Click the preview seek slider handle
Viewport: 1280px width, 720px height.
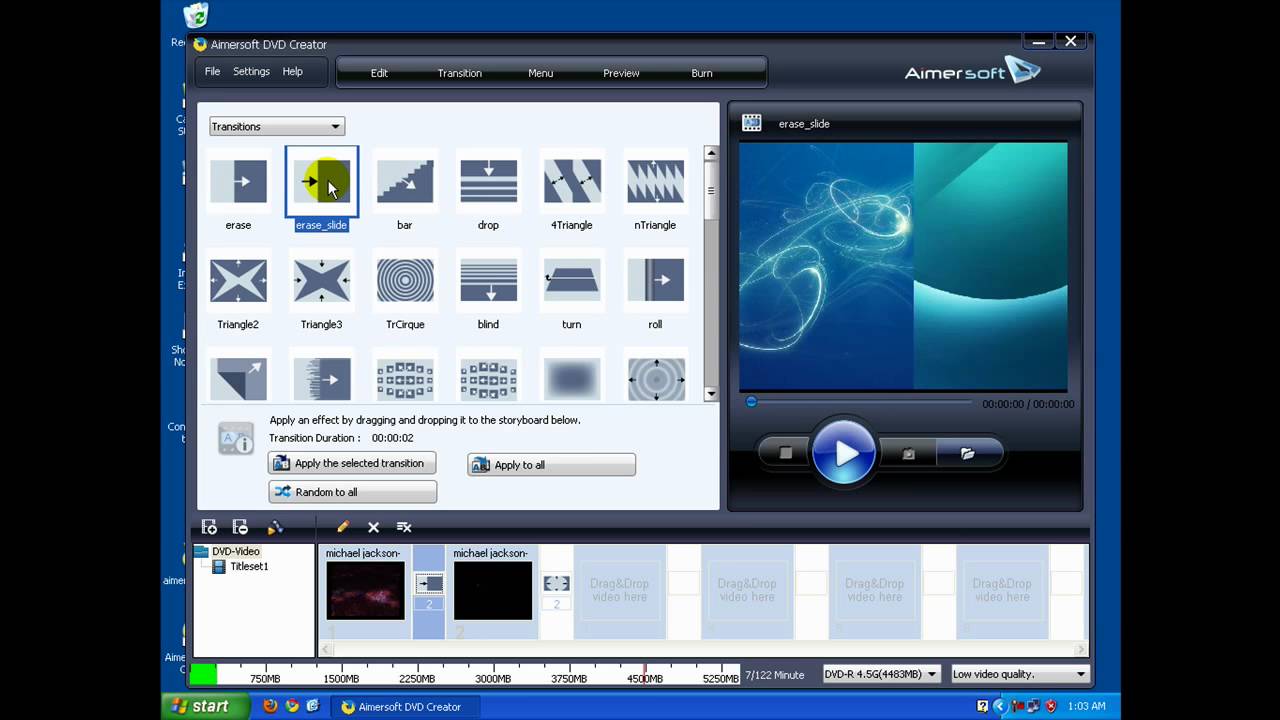pos(751,402)
